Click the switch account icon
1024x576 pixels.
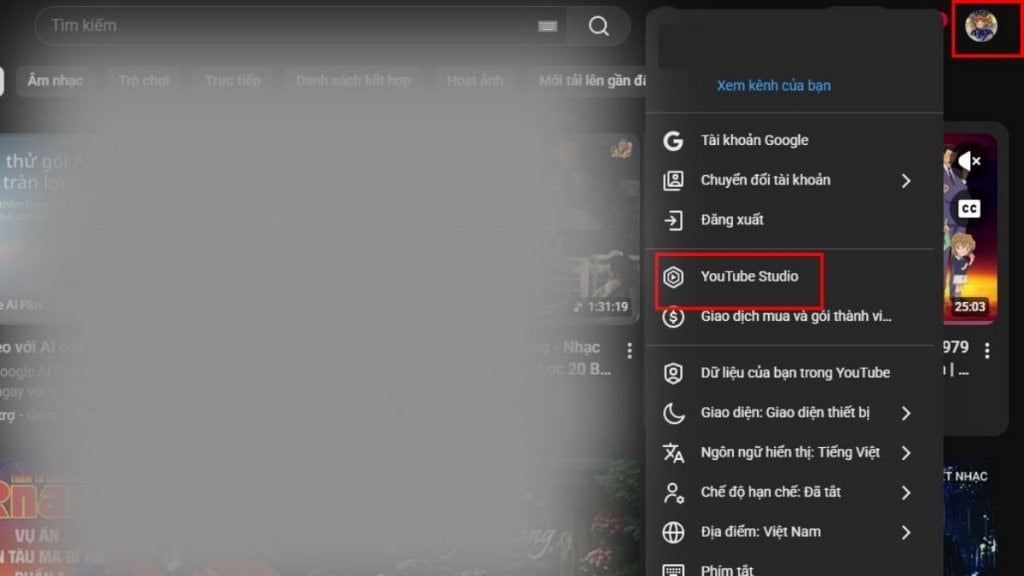(673, 180)
